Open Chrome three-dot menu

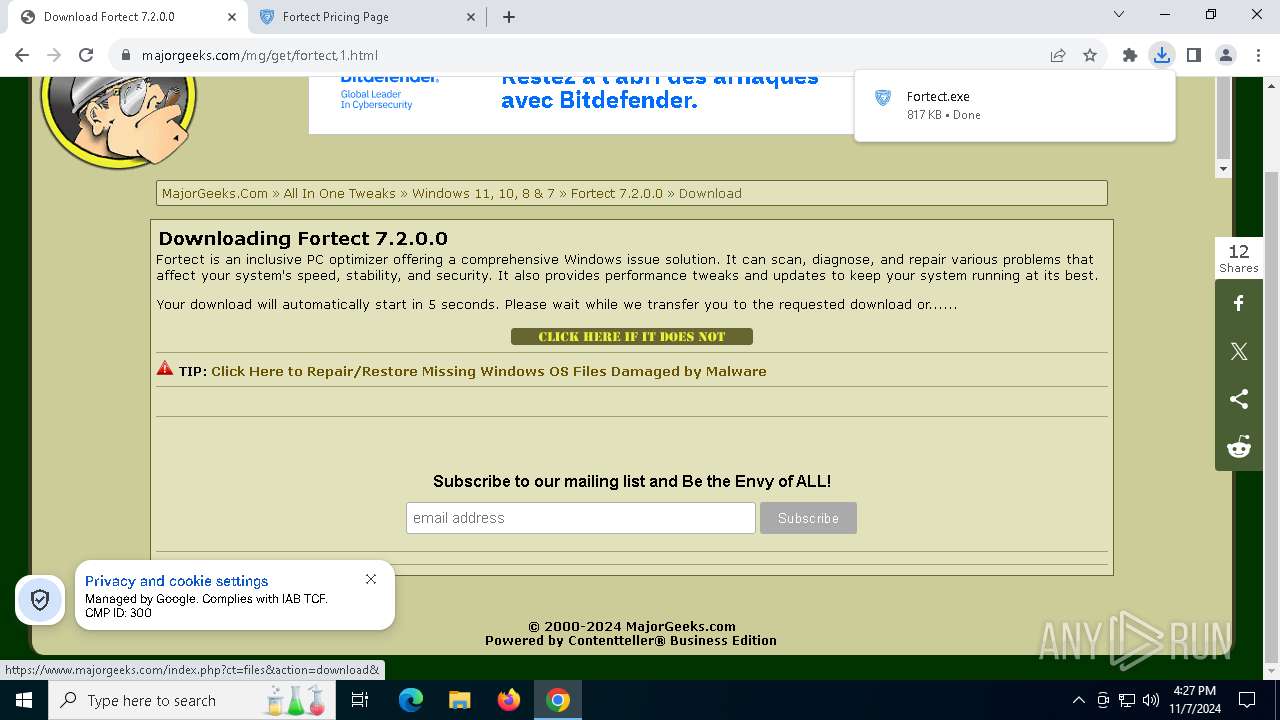point(1258,55)
